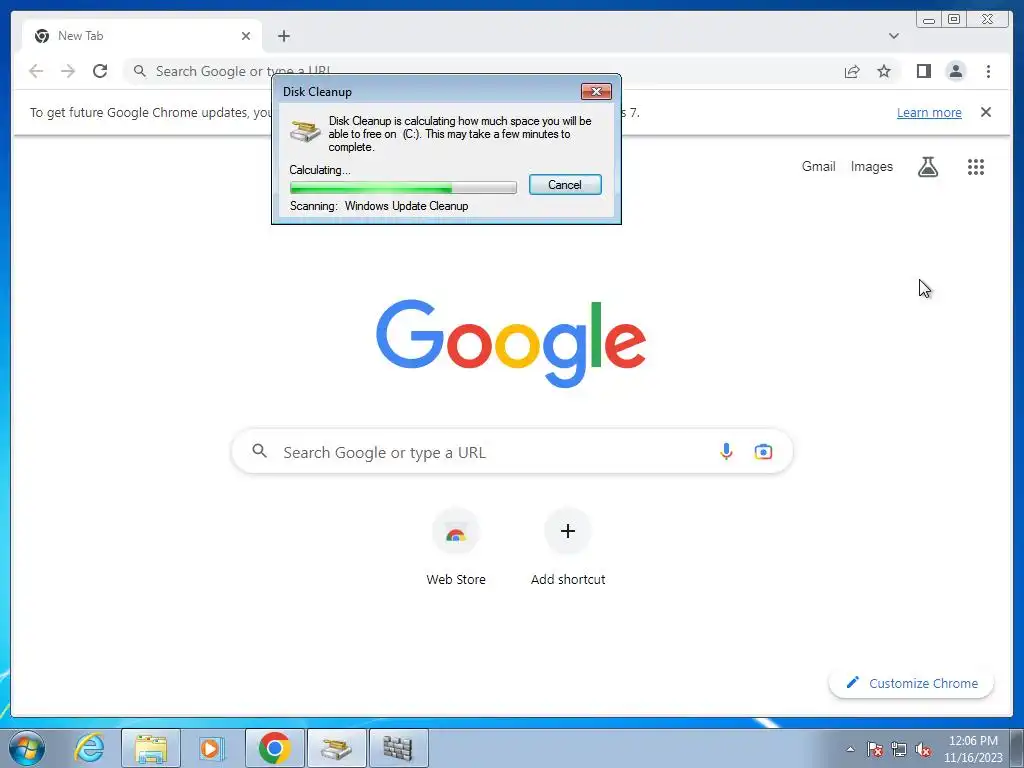Click the taskbar clock and date
The width and height of the screenshot is (1024, 768).
click(x=972, y=749)
